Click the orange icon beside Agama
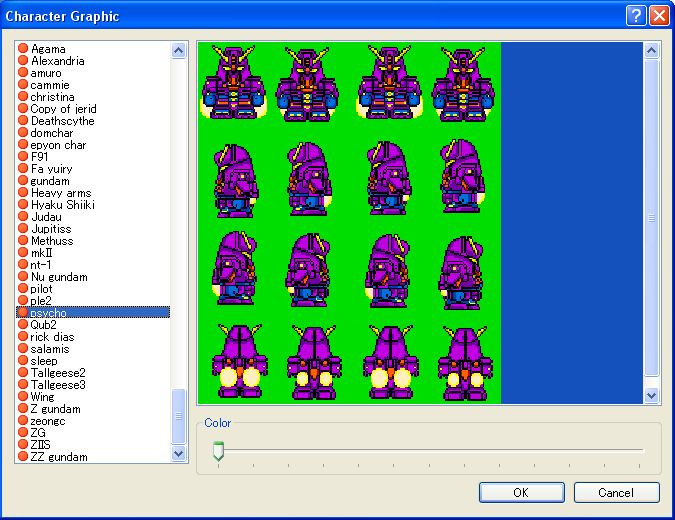The width and height of the screenshot is (675, 520). point(23,48)
